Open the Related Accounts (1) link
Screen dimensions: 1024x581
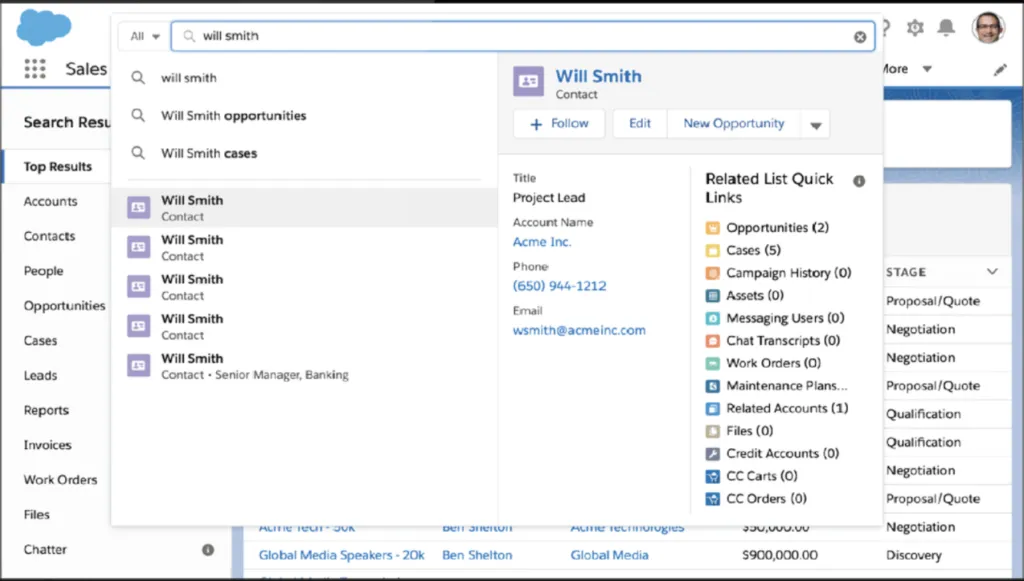click(x=787, y=409)
